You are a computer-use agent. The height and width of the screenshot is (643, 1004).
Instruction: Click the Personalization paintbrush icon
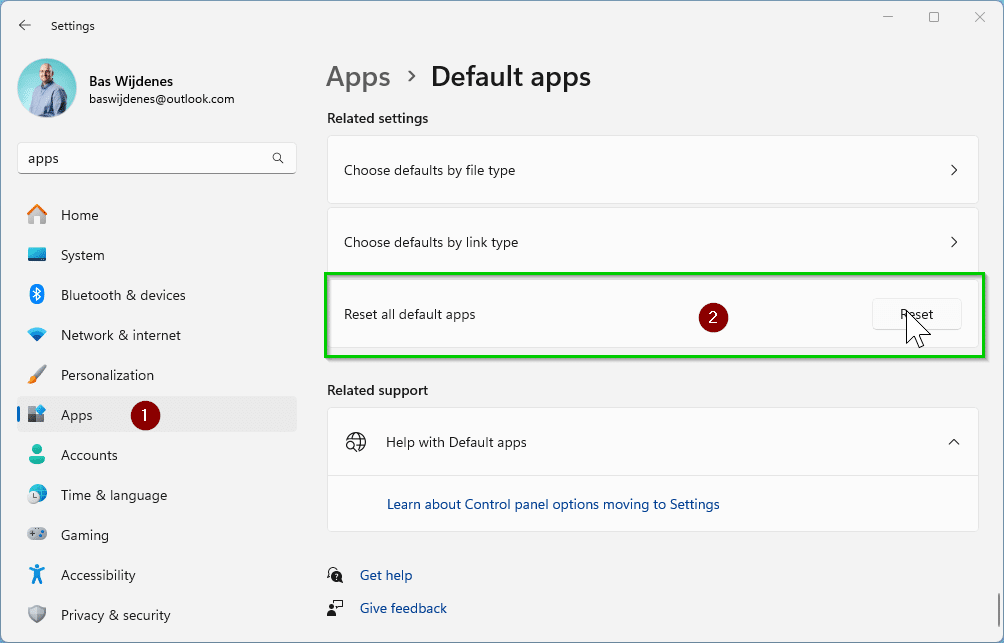[37, 375]
